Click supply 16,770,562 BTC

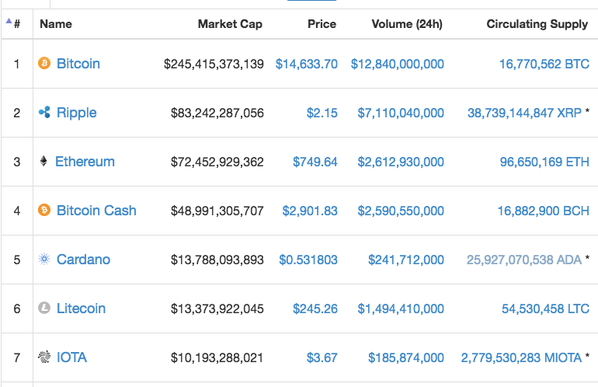[544, 64]
